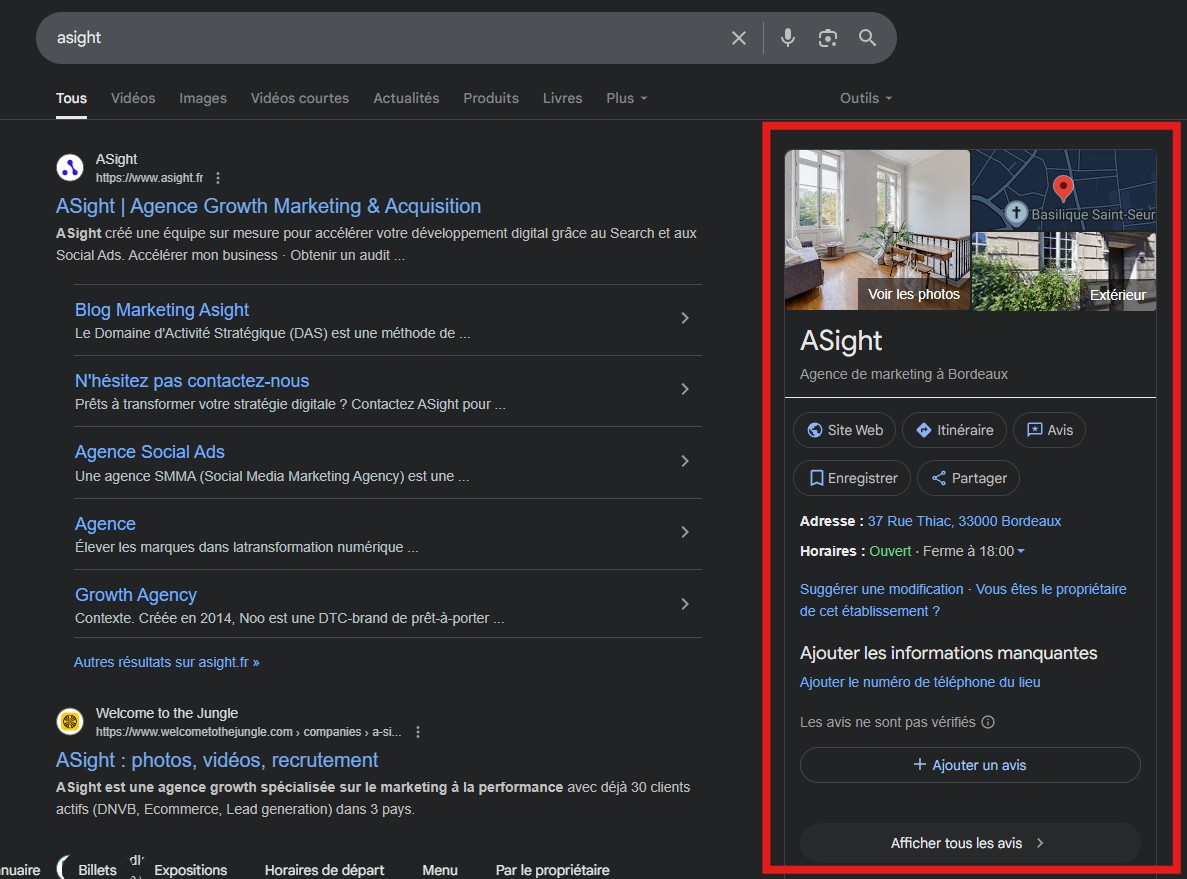Open the Growth Agency sitelink
This screenshot has width=1187, height=879.
click(136, 595)
